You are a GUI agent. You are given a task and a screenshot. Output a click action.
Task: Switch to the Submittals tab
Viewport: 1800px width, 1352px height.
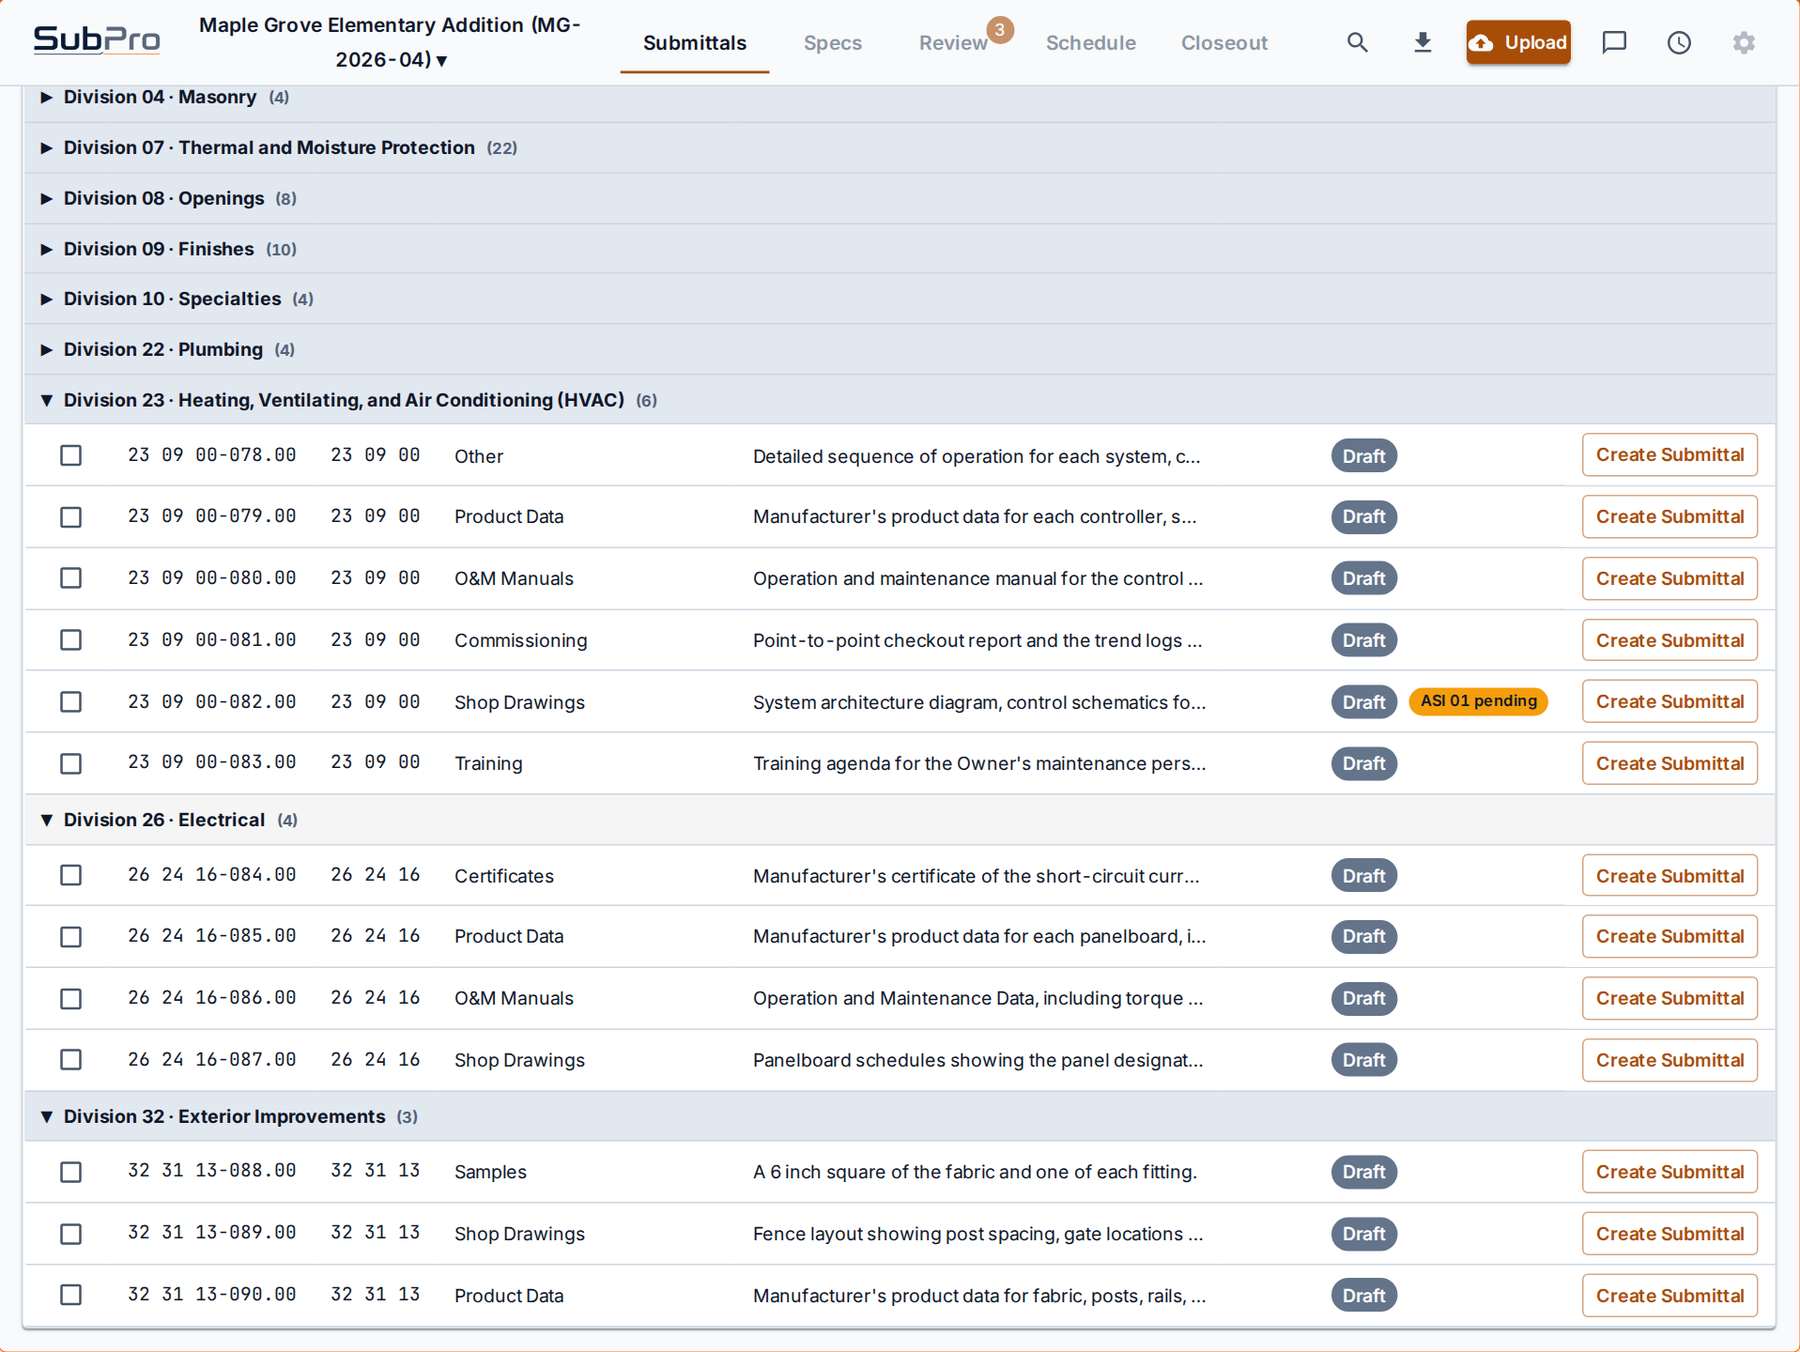(694, 43)
